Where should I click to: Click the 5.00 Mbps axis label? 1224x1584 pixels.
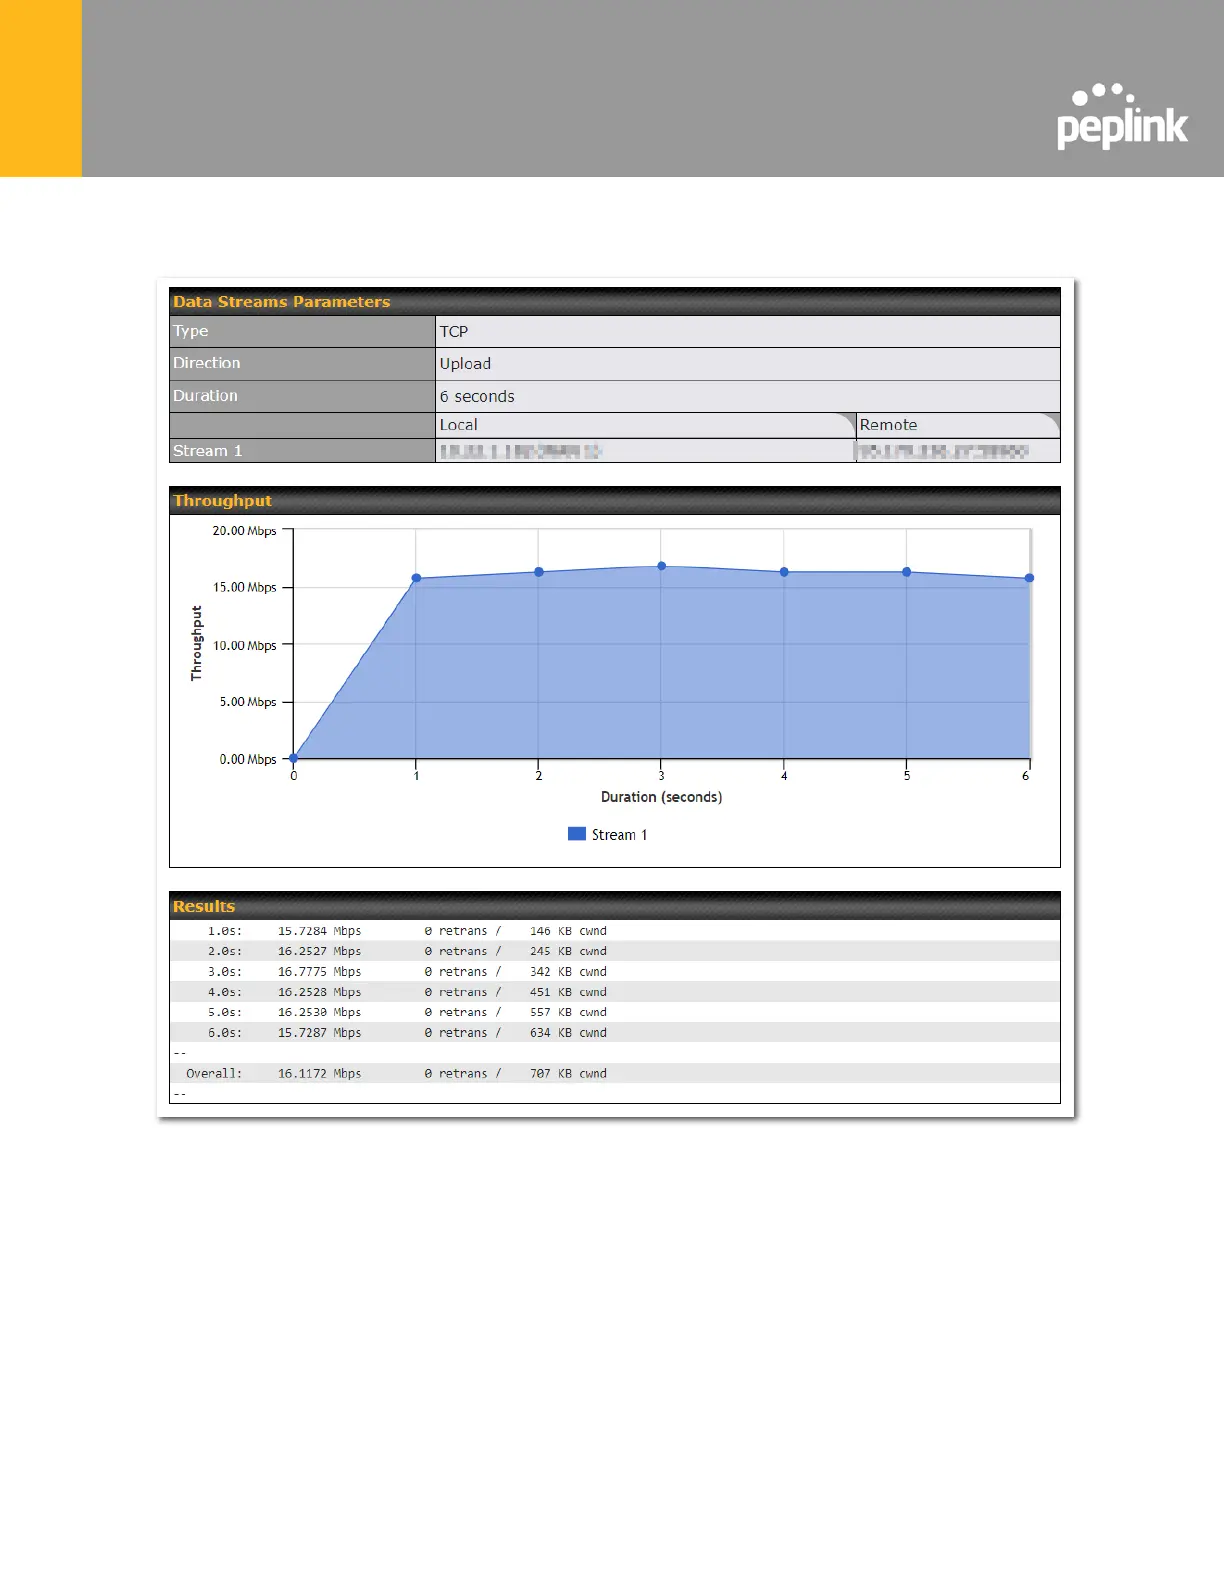click(x=248, y=702)
